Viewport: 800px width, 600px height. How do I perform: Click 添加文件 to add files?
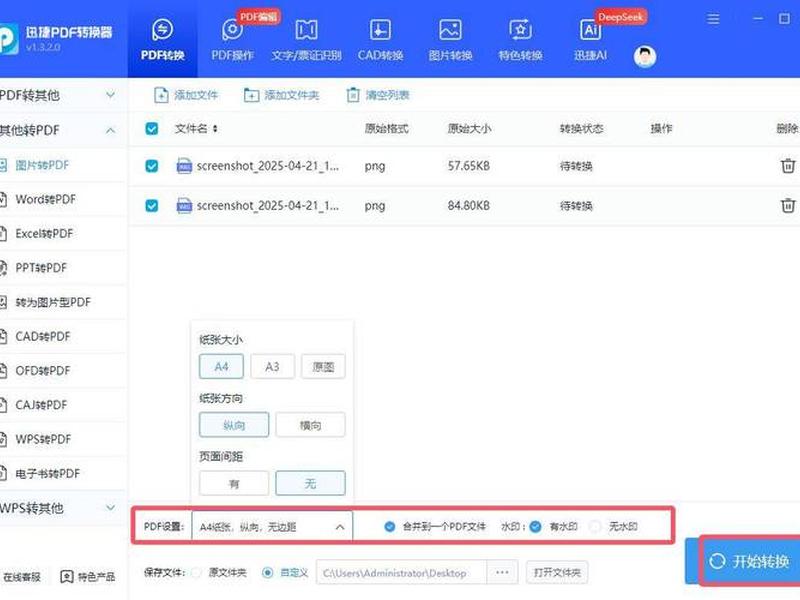[x=186, y=95]
